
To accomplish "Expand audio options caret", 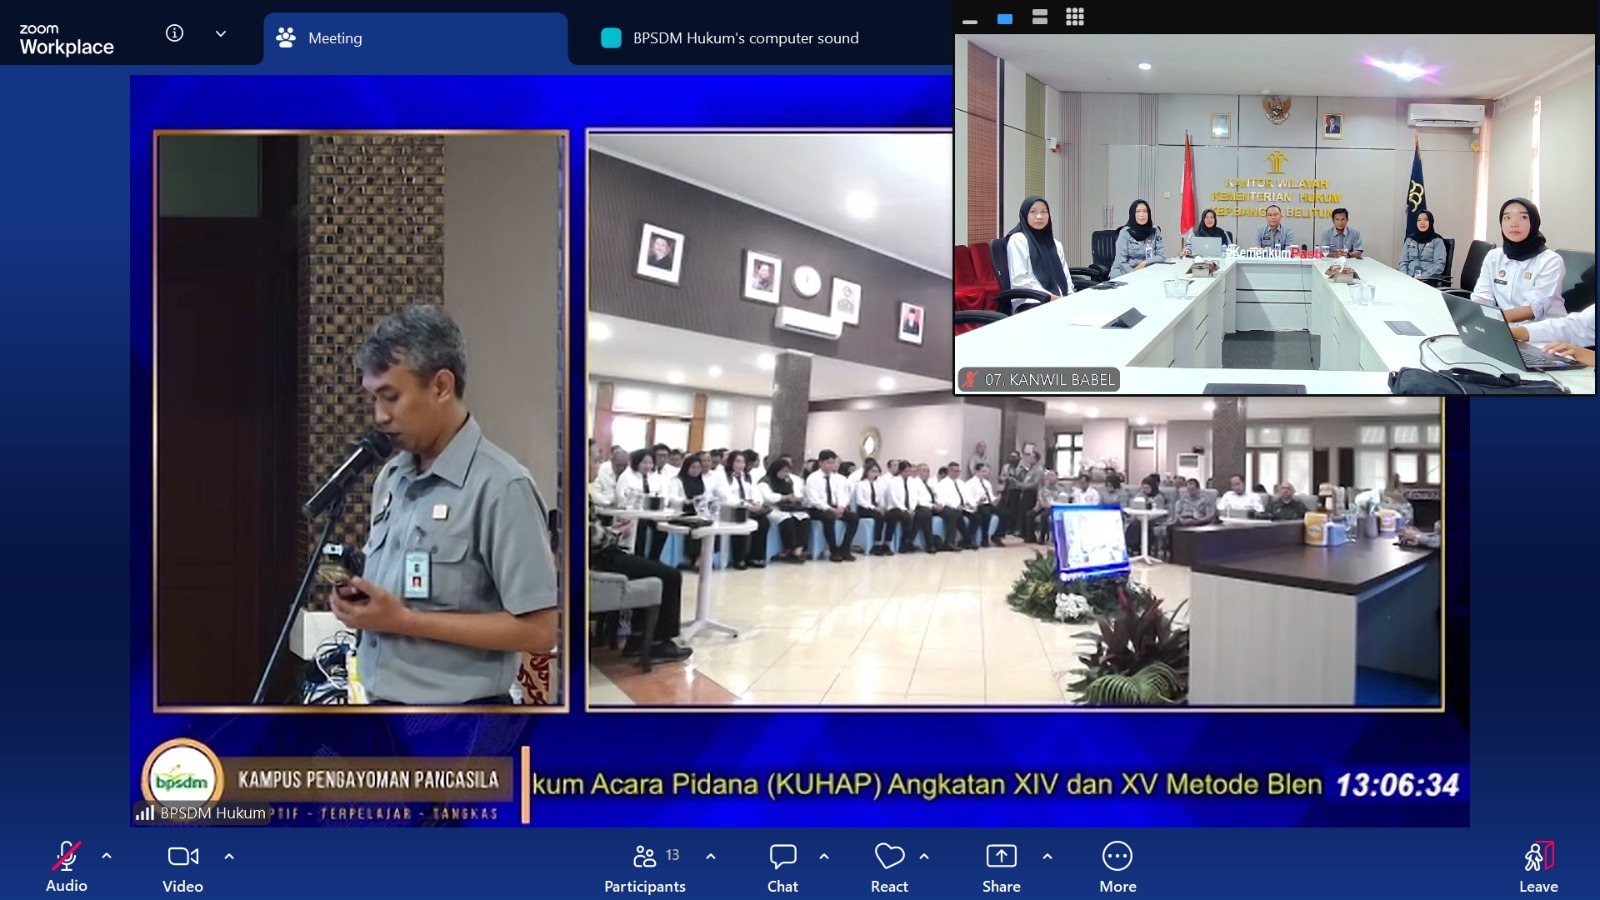I will point(107,856).
